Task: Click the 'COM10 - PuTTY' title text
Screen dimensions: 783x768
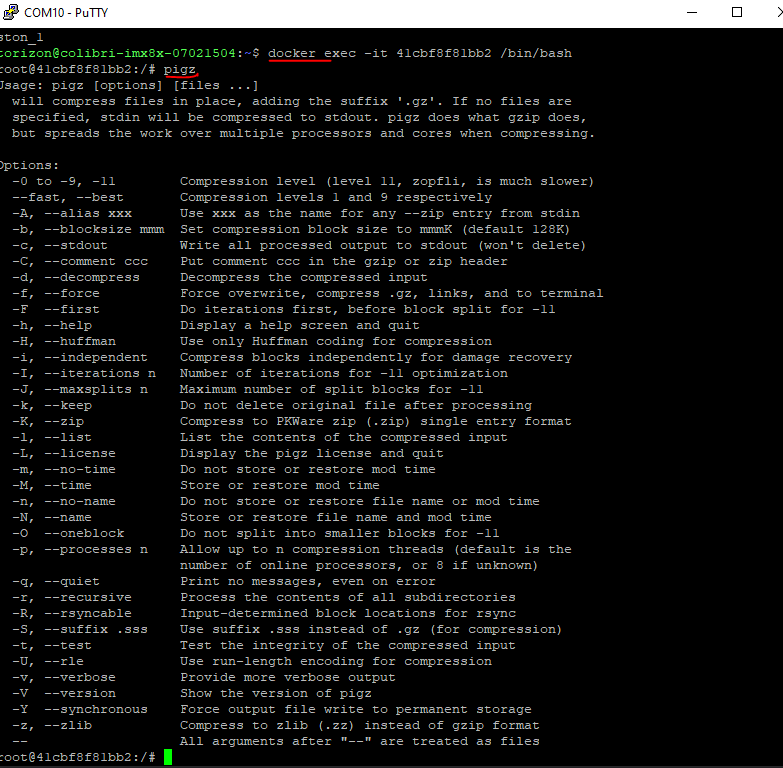Action: pyautogui.click(x=66, y=12)
